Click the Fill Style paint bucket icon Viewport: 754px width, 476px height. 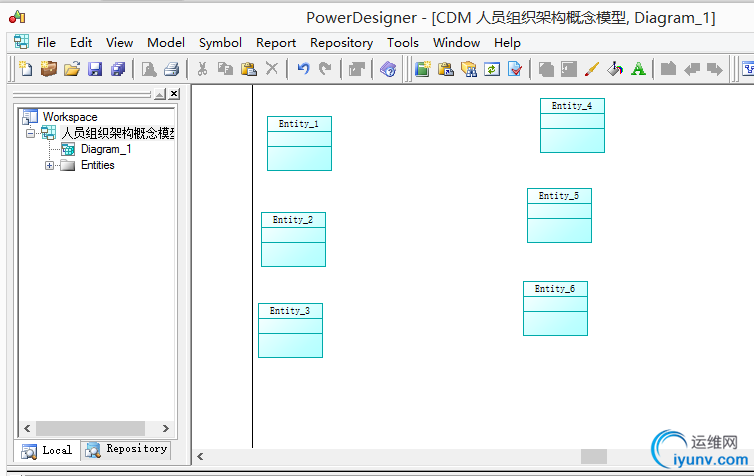point(615,69)
